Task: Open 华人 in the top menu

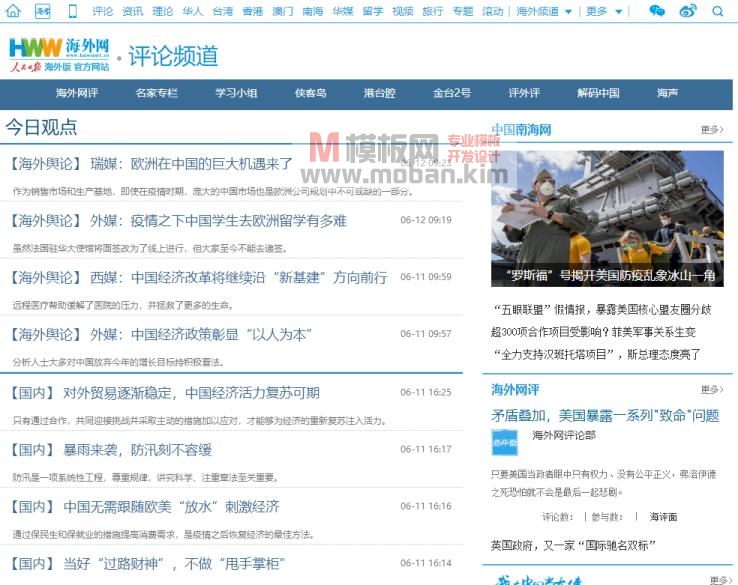Action: tap(193, 11)
